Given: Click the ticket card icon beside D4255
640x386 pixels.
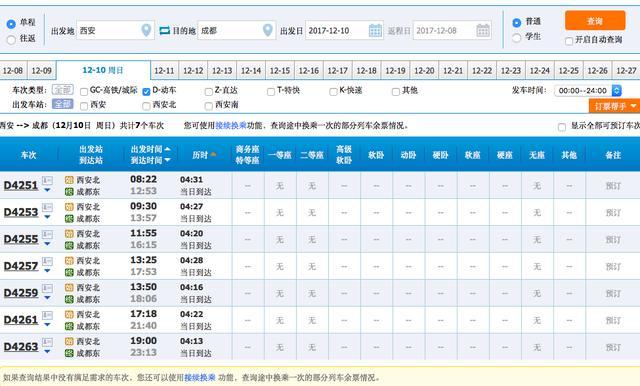Looking at the screenshot, I should (47, 234).
